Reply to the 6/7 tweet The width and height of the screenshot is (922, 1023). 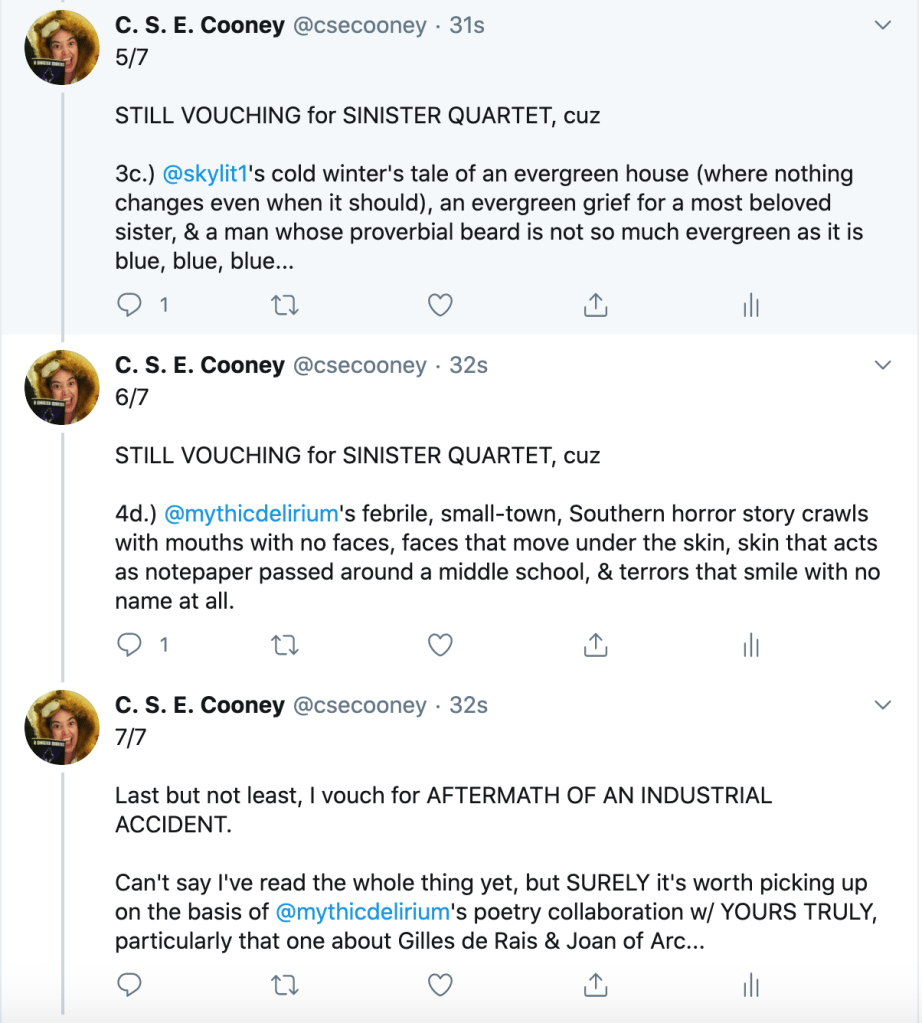pyautogui.click(x=130, y=646)
